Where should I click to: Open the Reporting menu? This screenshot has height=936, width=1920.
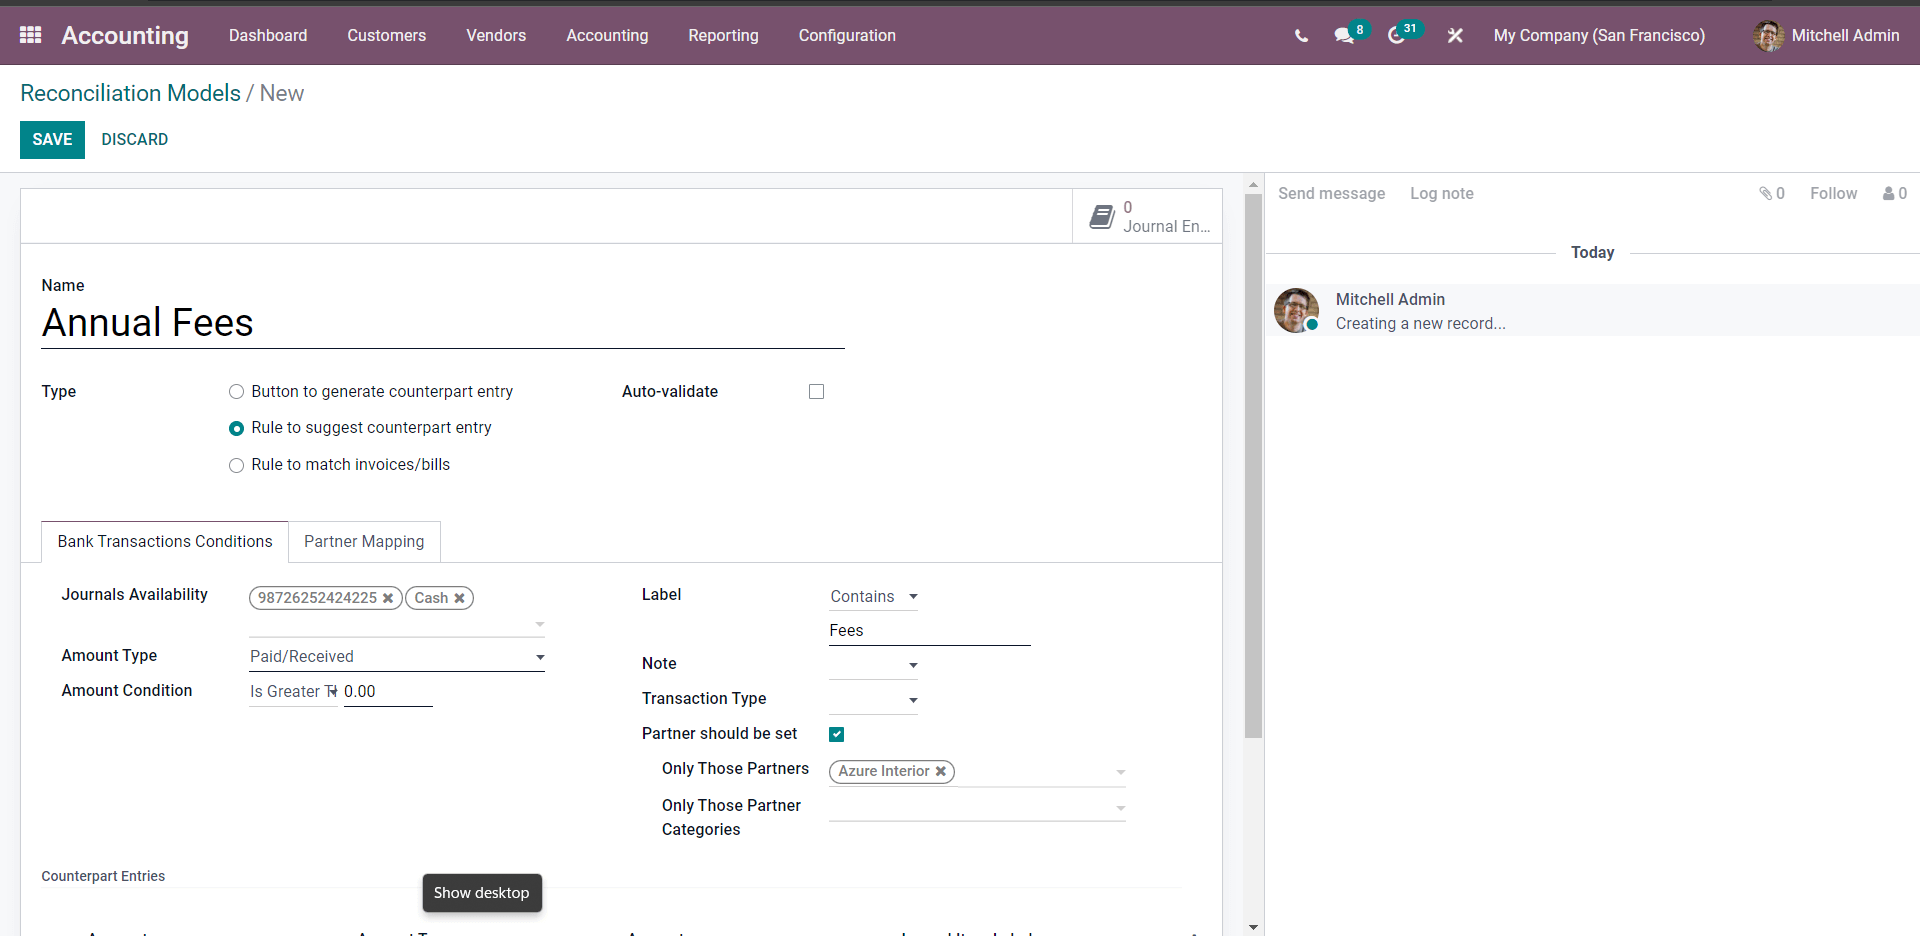[723, 35]
